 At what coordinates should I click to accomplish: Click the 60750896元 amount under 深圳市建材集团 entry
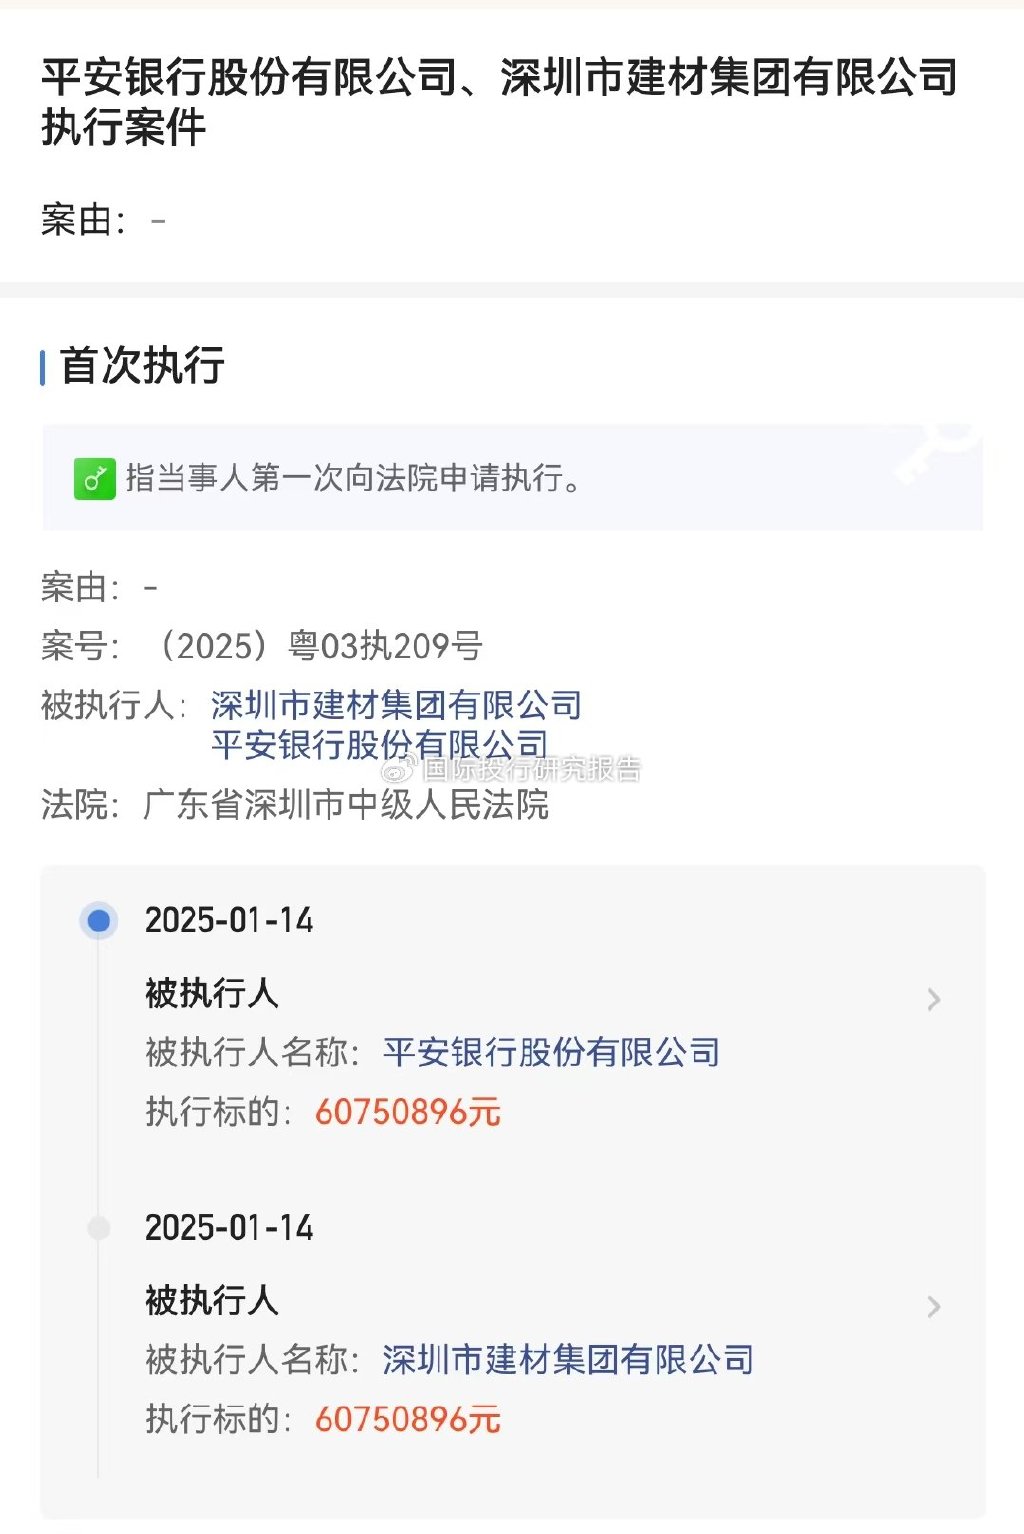408,1418
